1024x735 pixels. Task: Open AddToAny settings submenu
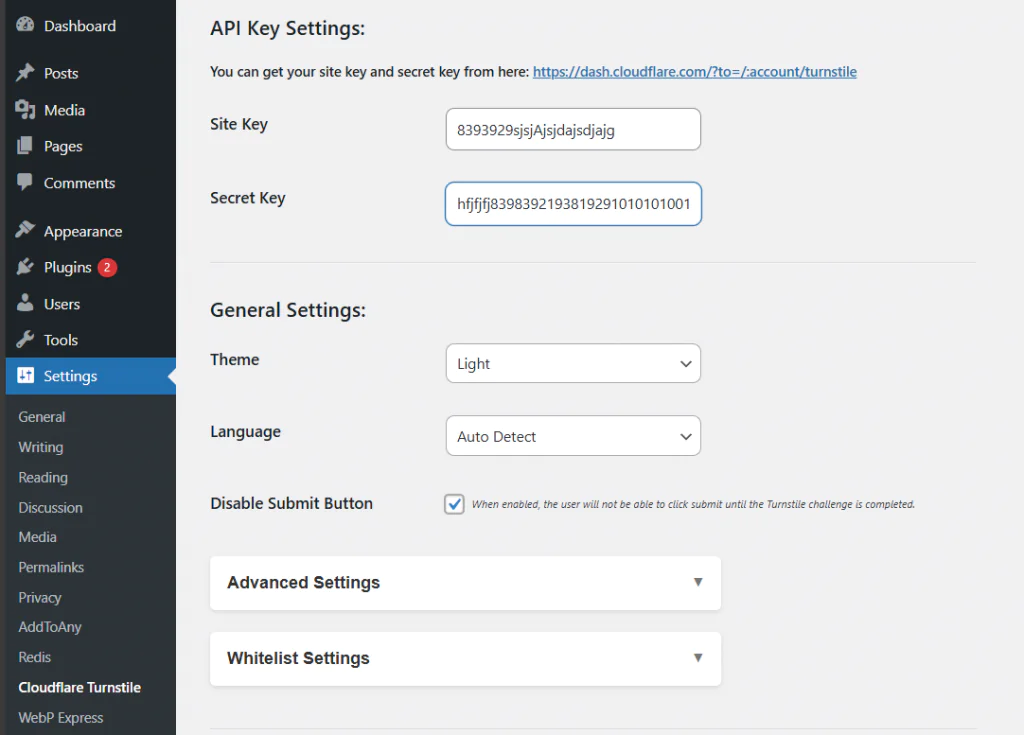pyautogui.click(x=50, y=627)
